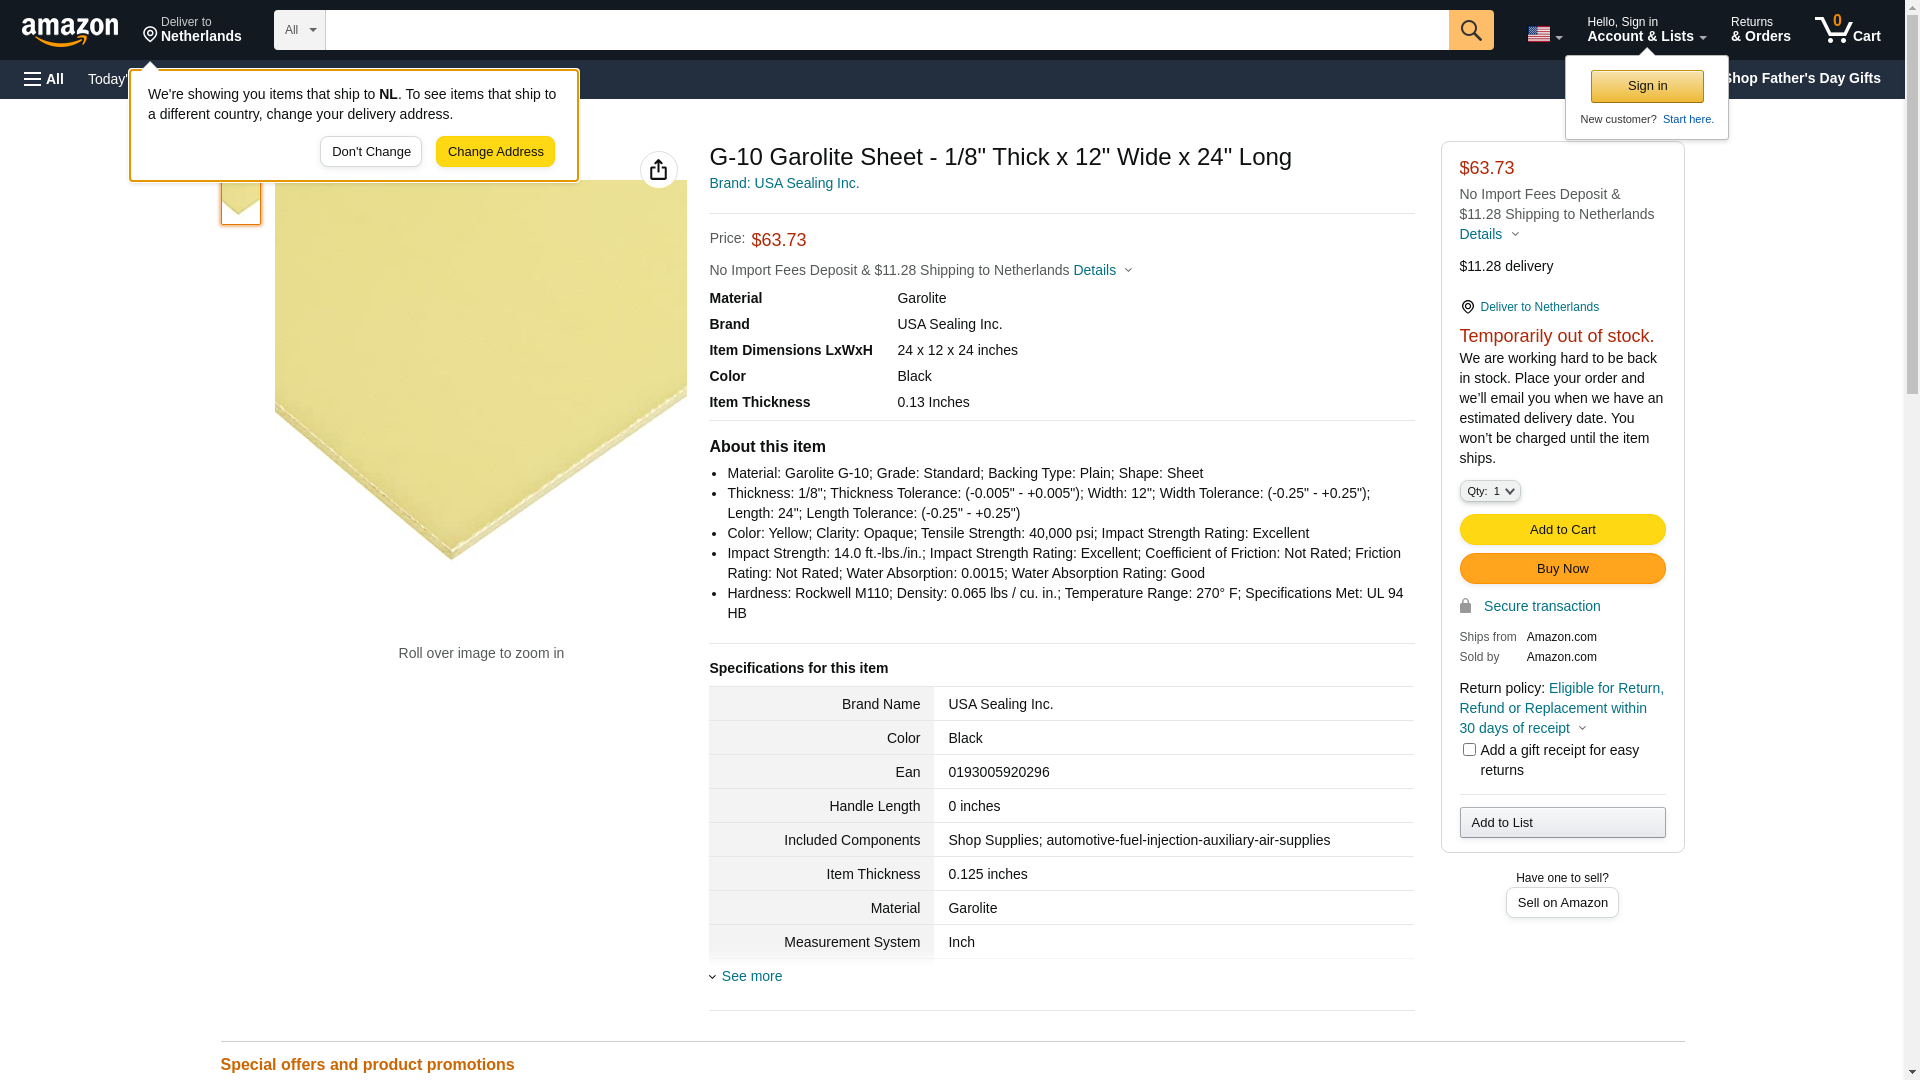Open the All hamburger menu
Image resolution: width=1920 pixels, height=1080 pixels.
[x=44, y=79]
